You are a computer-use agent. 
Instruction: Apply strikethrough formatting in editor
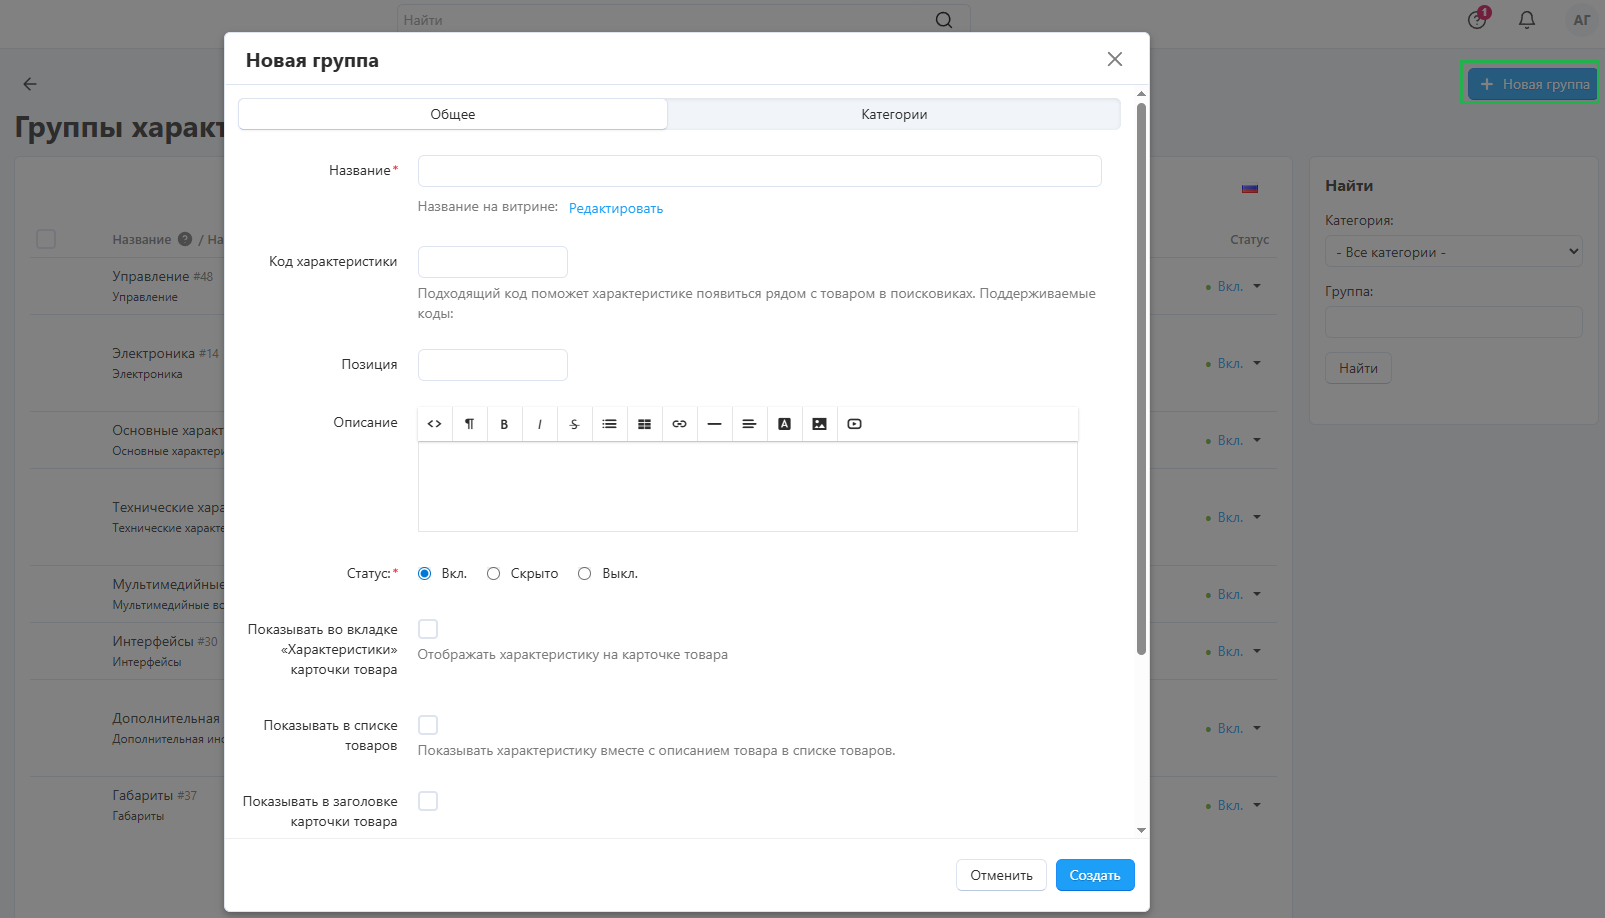[x=574, y=424]
